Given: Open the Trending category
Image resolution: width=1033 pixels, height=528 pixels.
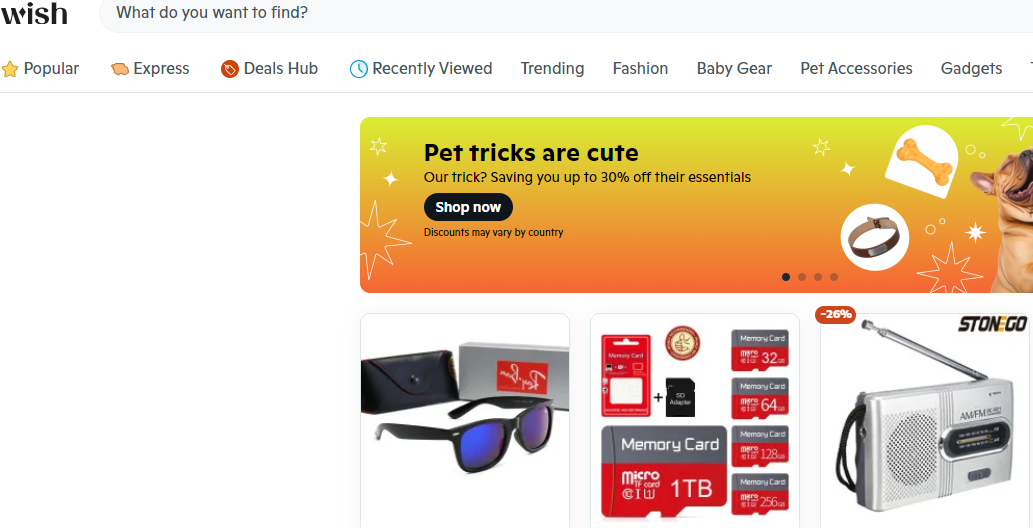Looking at the screenshot, I should [x=552, y=69].
